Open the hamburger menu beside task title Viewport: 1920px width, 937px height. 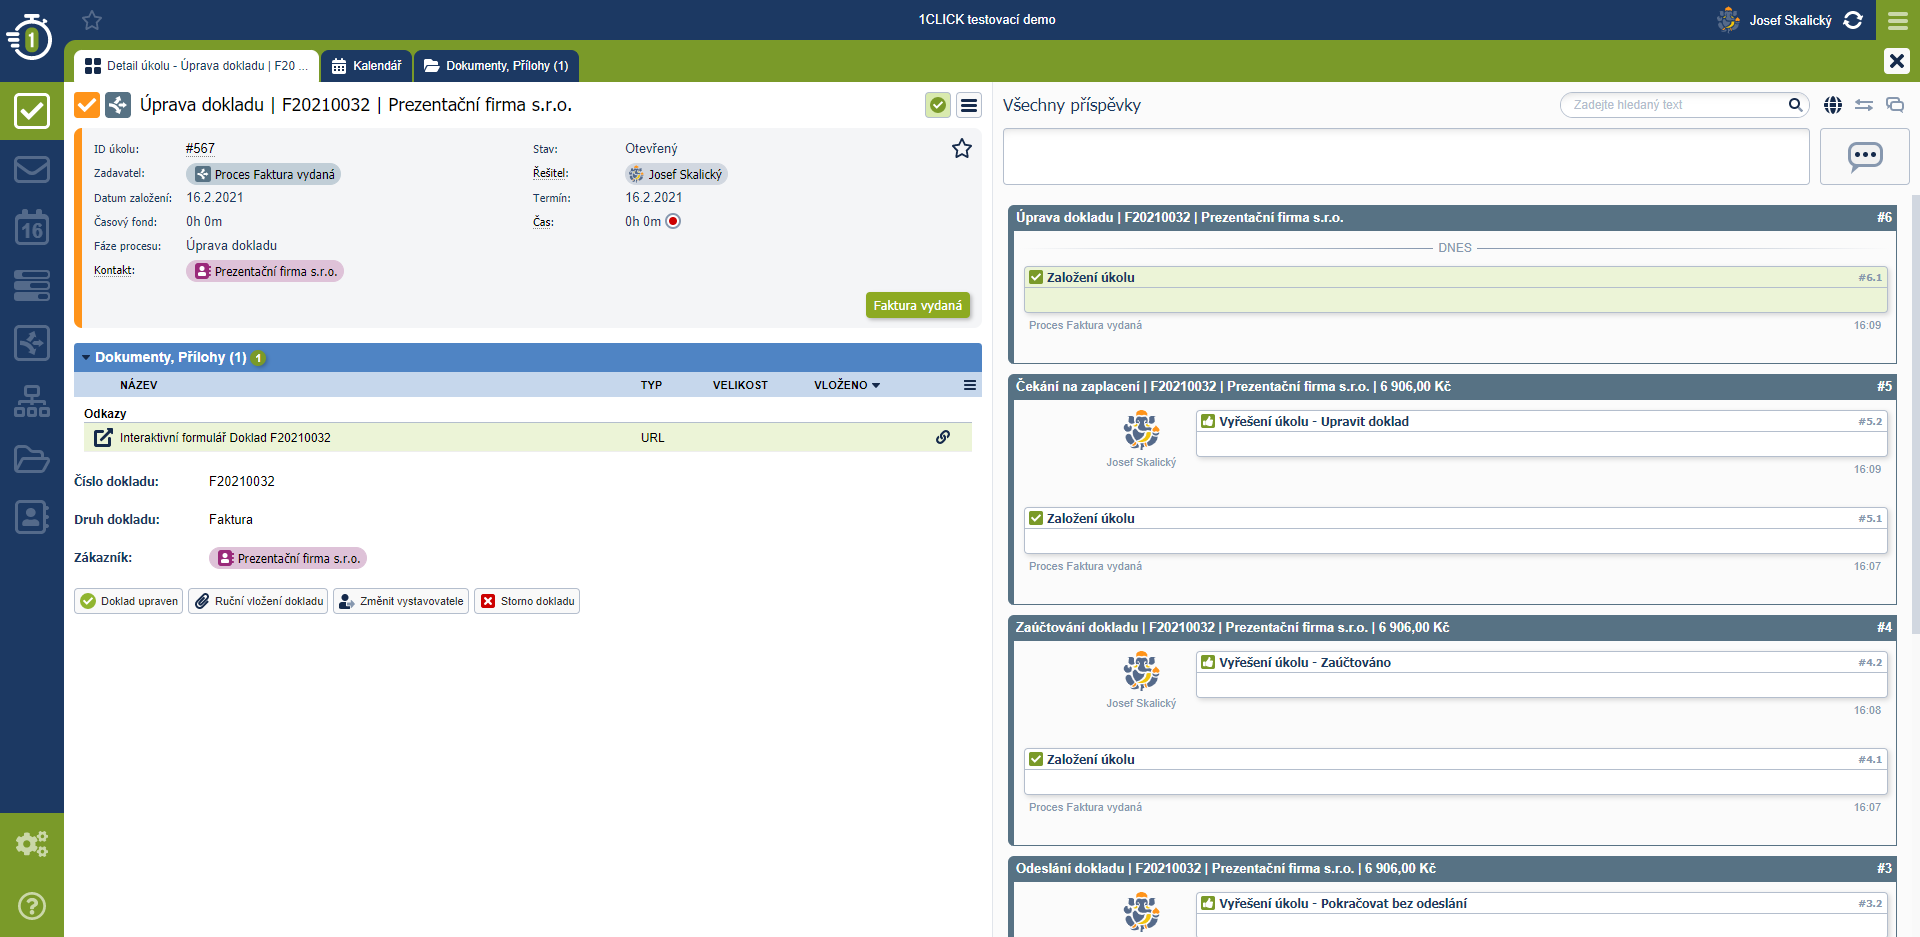click(968, 105)
